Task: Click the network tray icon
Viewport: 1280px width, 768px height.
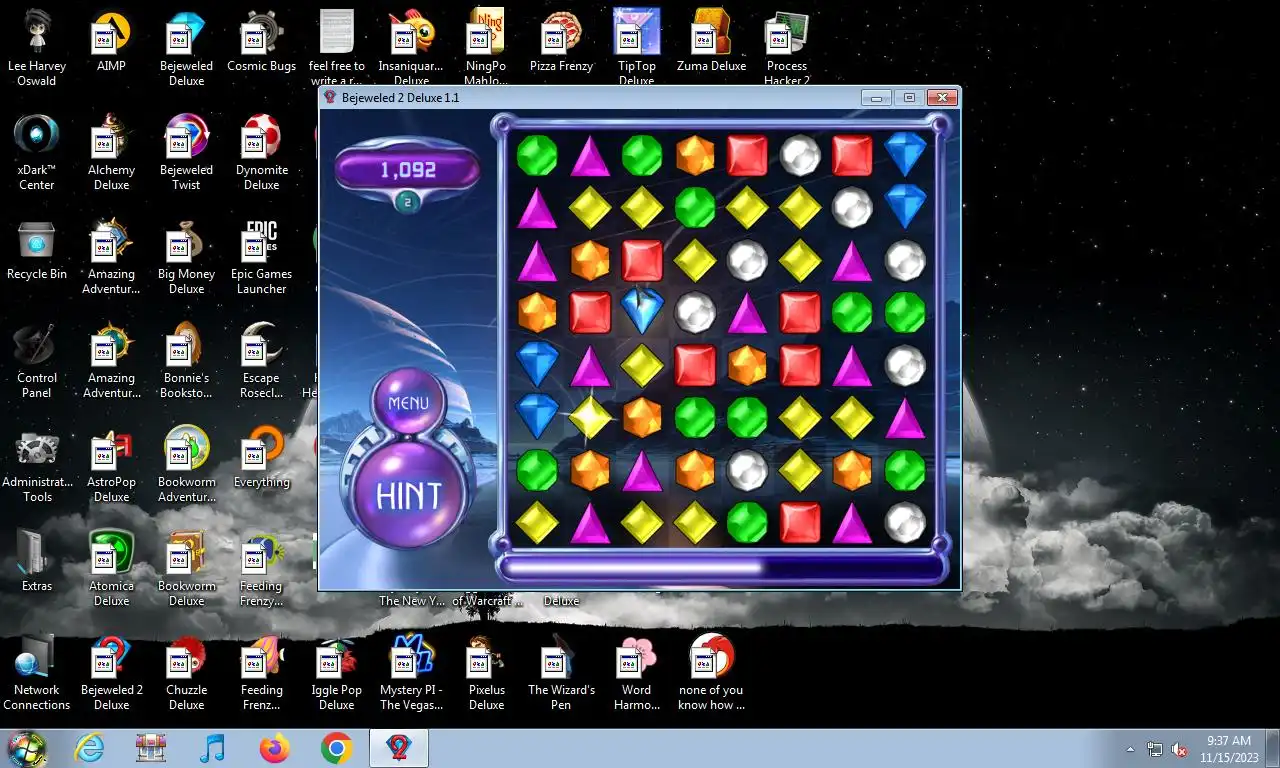Action: click(x=1155, y=749)
